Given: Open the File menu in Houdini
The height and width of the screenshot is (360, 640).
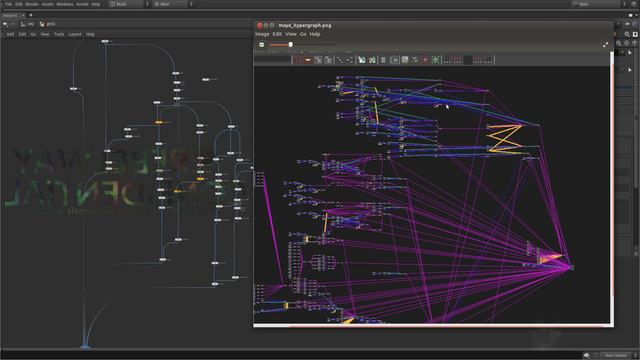Looking at the screenshot, I should tap(9, 4).
